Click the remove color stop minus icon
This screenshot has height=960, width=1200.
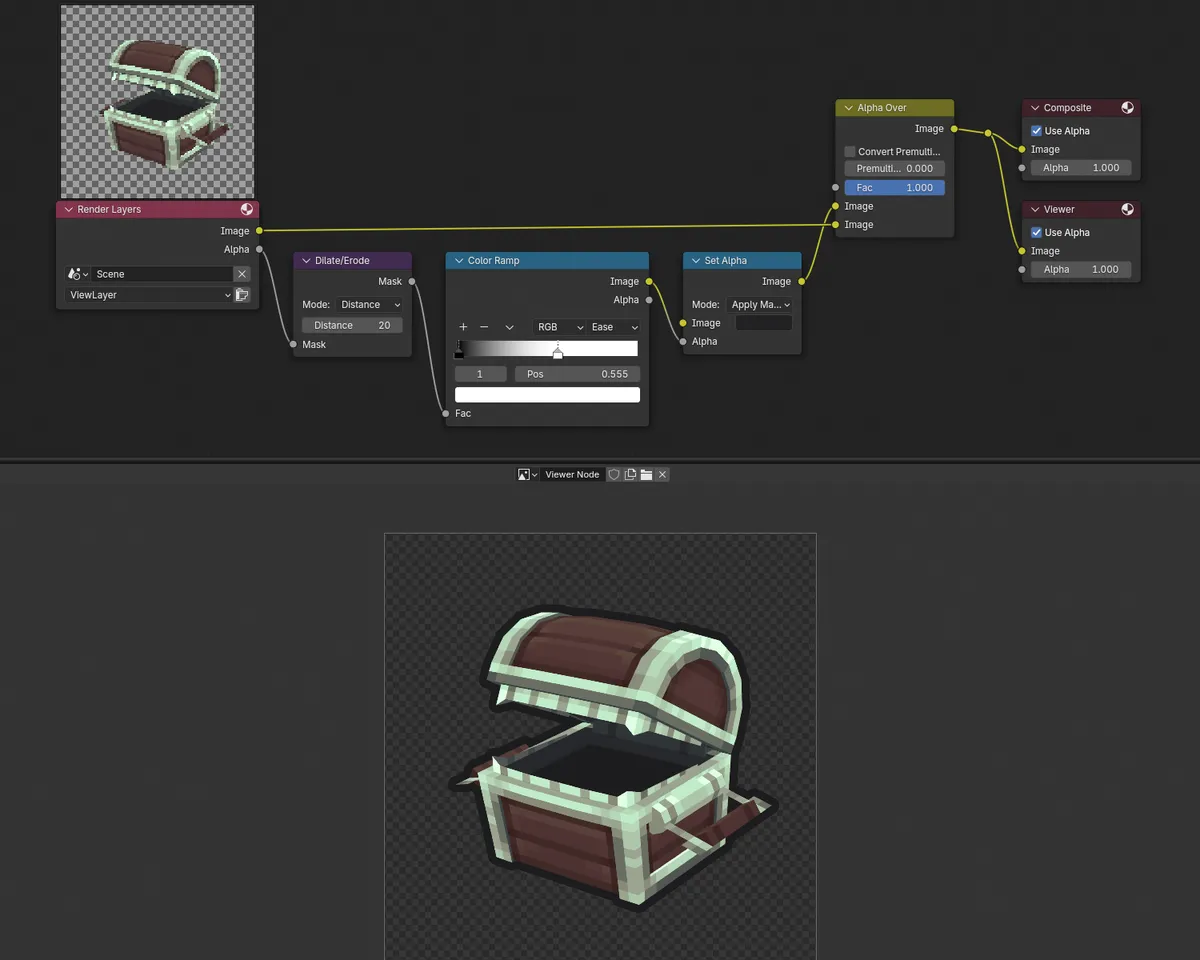point(485,327)
